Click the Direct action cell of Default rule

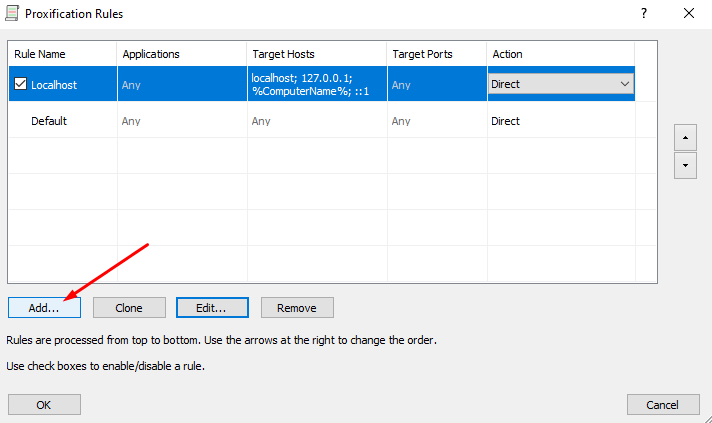[561, 121]
